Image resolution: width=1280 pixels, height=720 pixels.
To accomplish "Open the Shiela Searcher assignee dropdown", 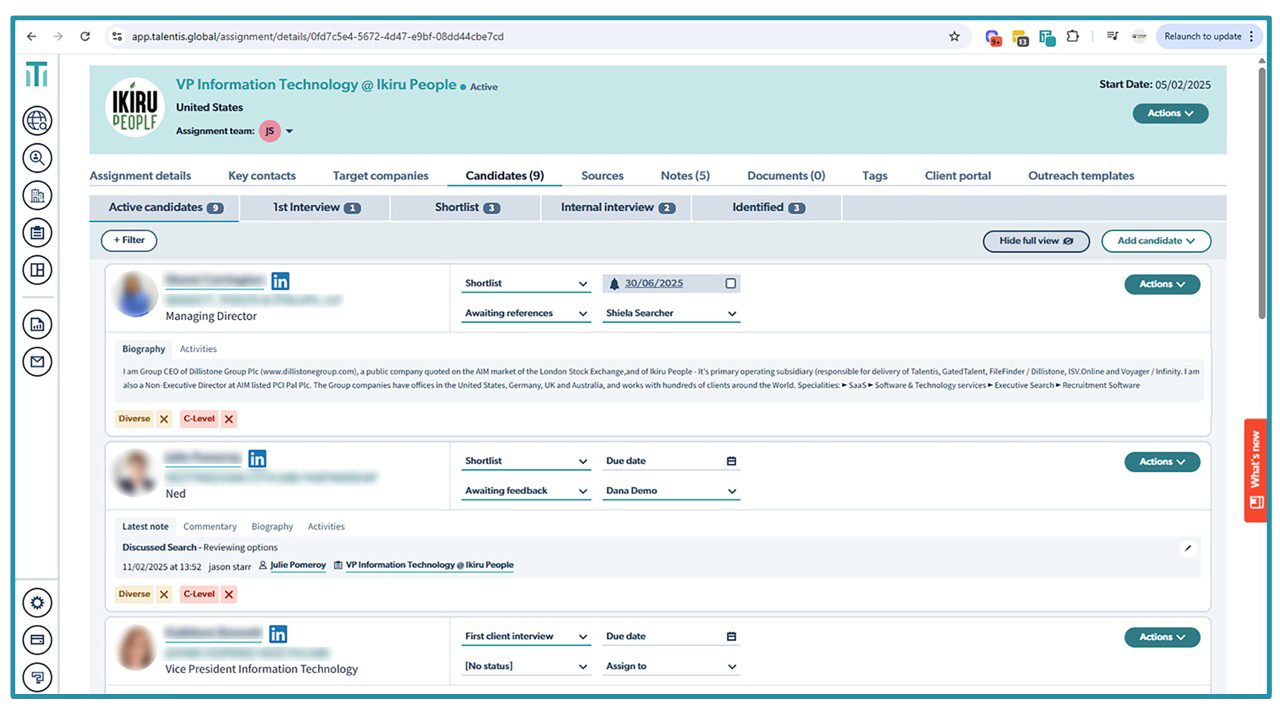I will (x=671, y=313).
